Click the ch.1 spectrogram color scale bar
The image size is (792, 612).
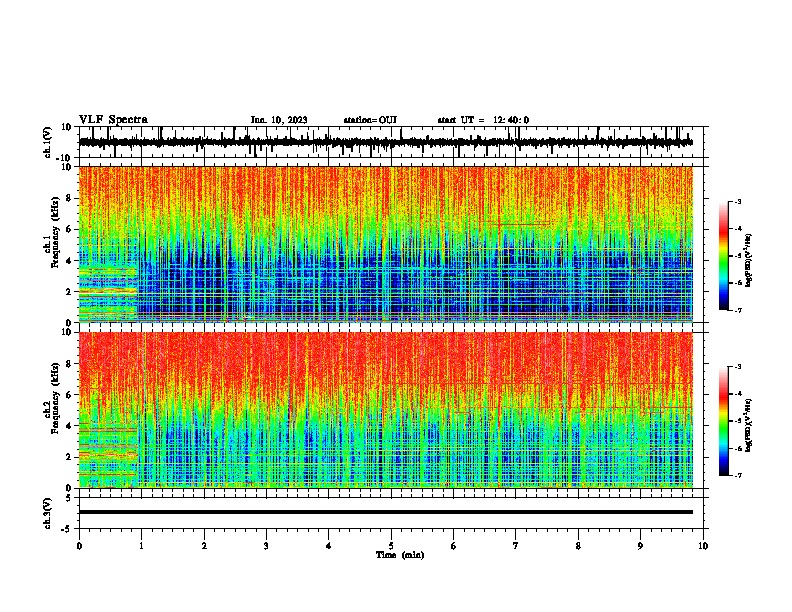tap(723, 256)
